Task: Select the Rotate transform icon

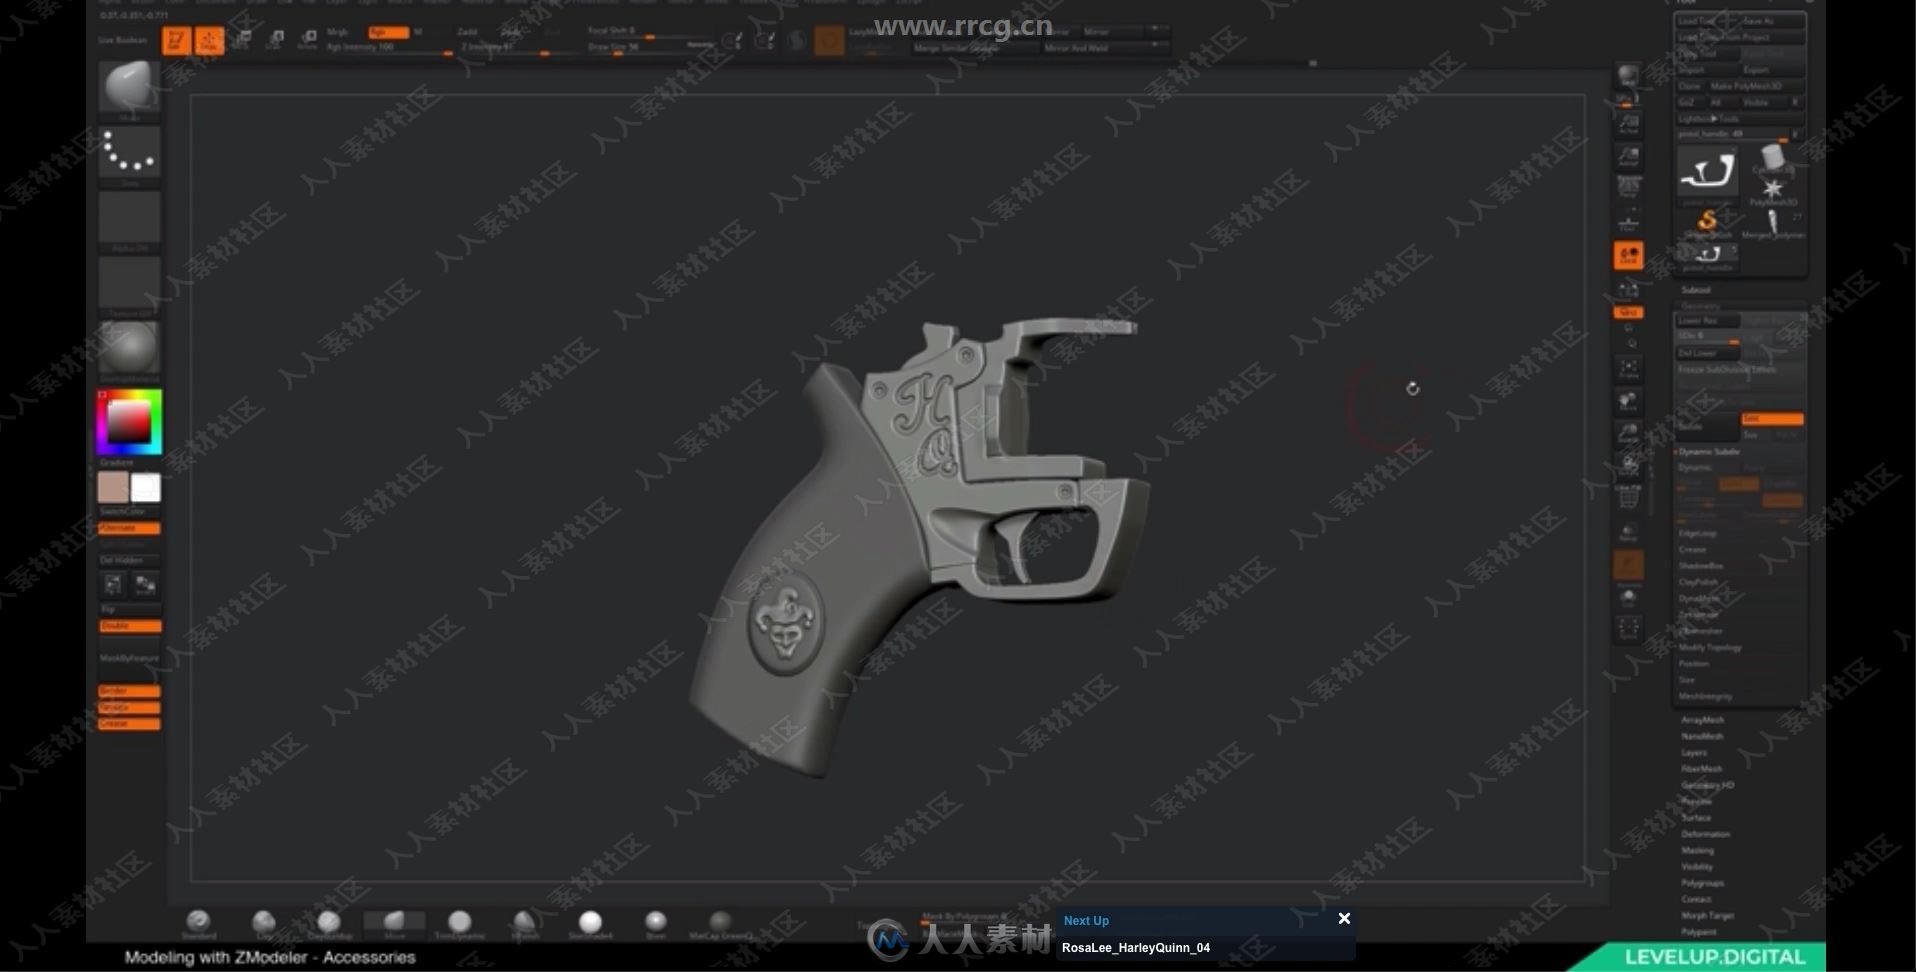Action: pos(308,40)
